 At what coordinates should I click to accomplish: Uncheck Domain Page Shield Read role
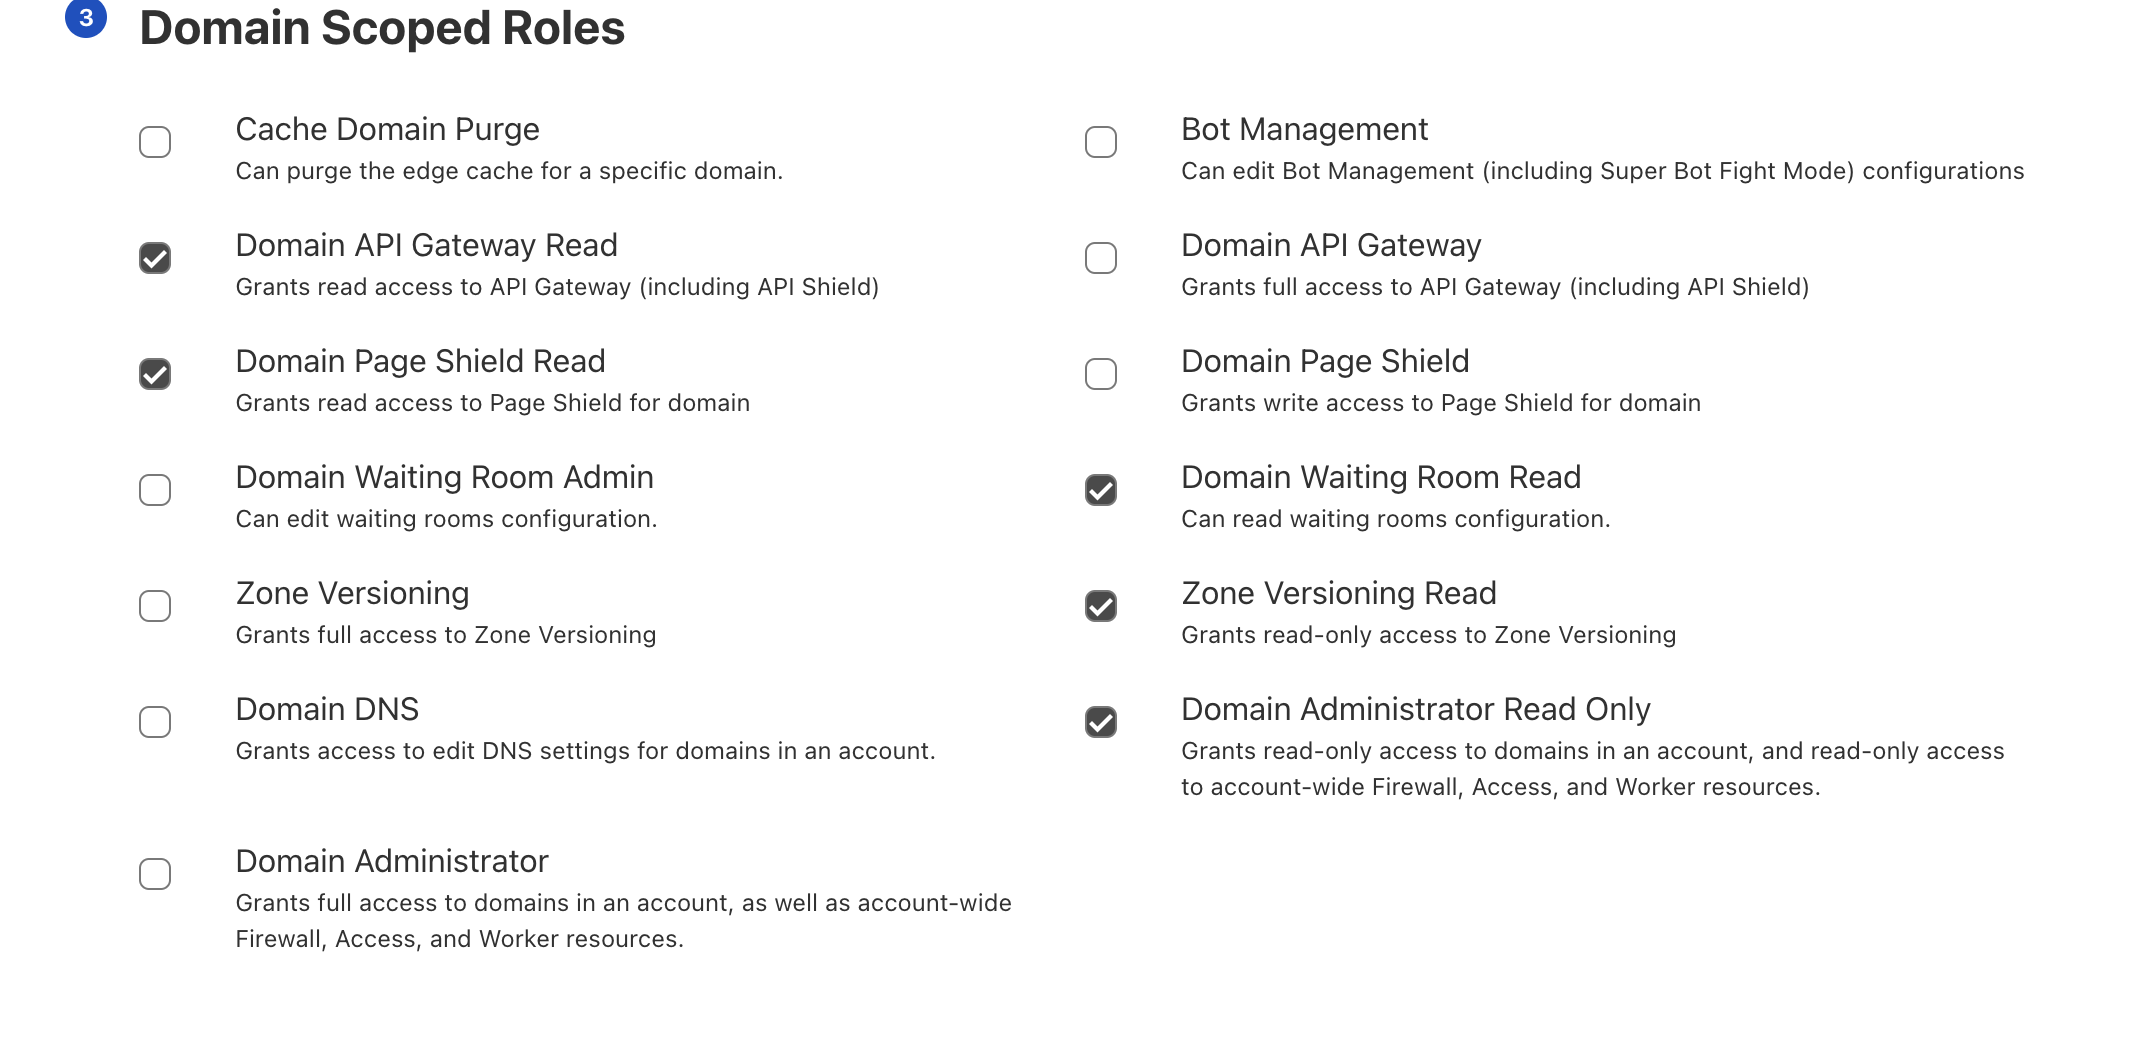click(x=155, y=374)
